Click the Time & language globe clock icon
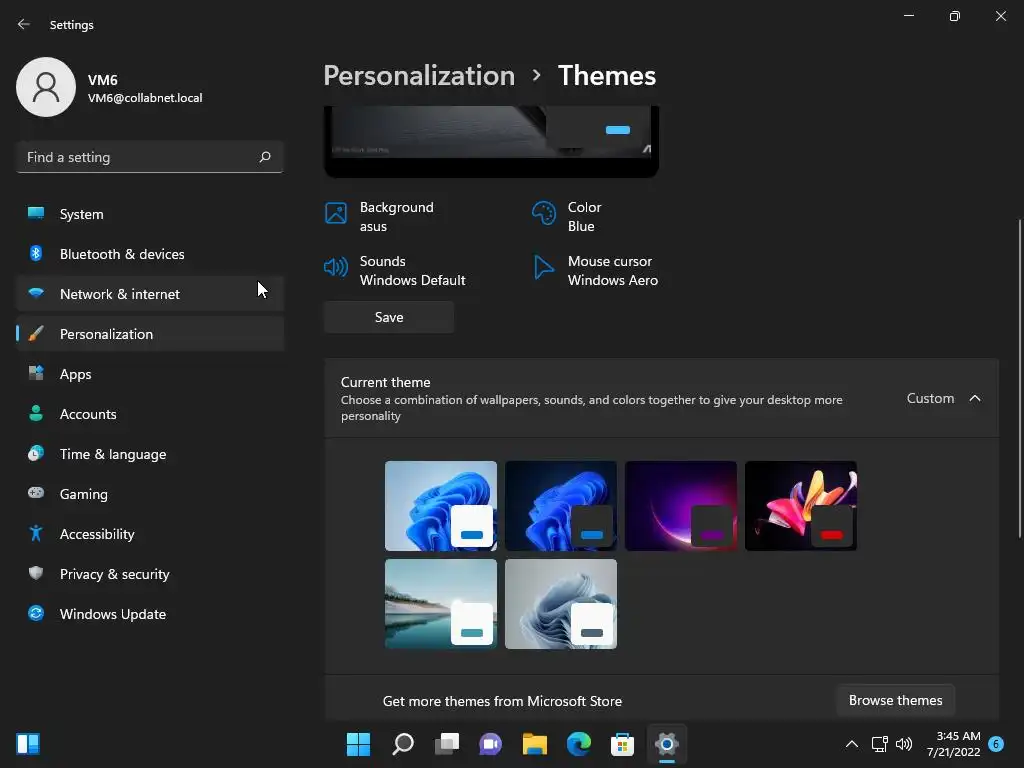The image size is (1024, 768). [36, 453]
